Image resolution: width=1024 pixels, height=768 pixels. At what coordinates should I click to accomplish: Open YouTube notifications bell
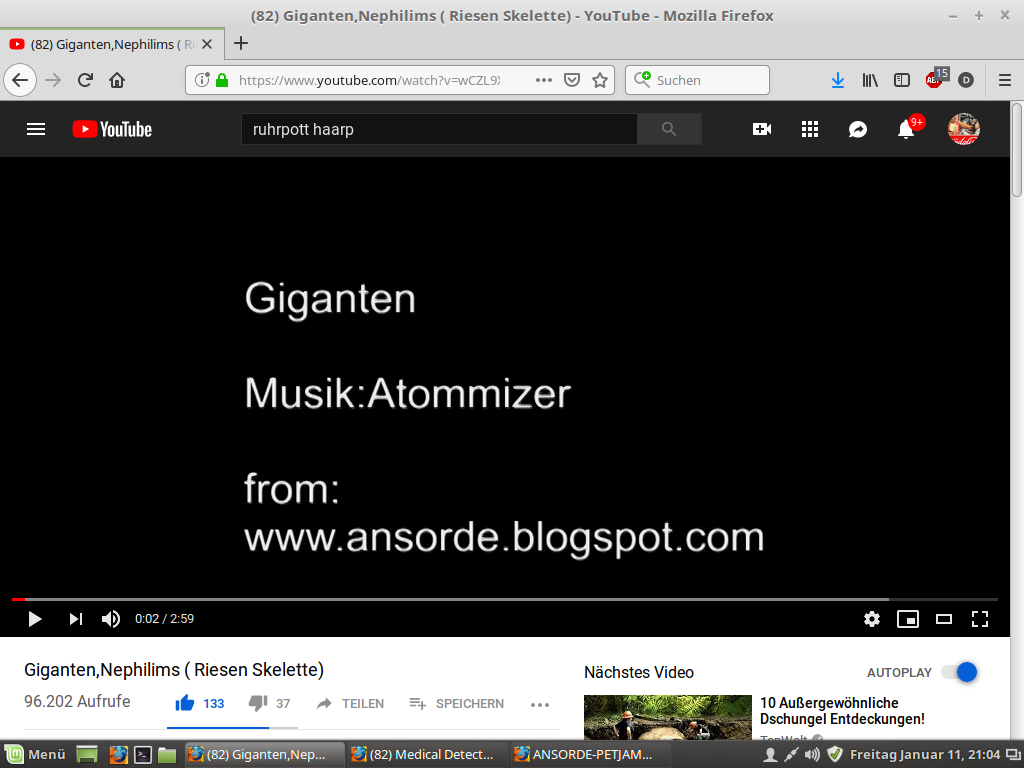pos(906,129)
